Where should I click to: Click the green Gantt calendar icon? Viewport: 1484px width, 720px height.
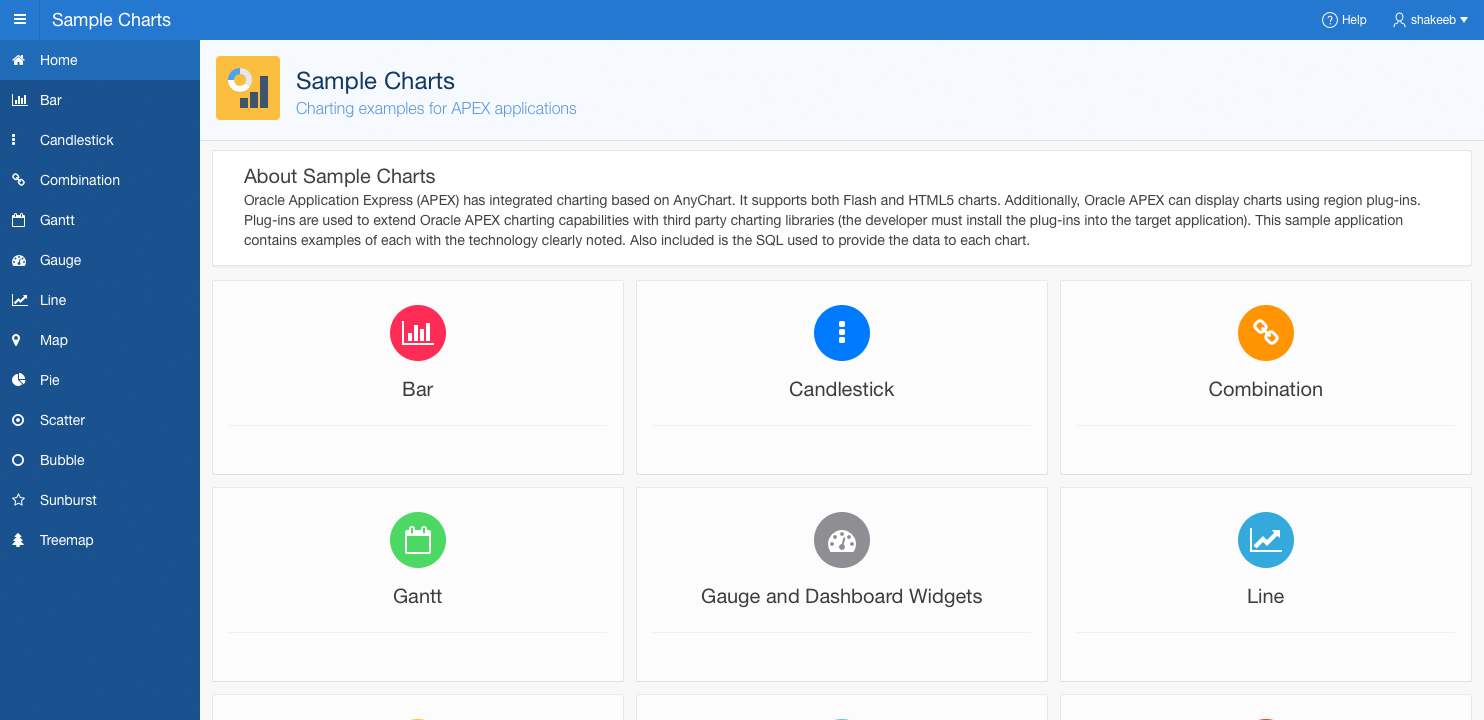click(417, 540)
